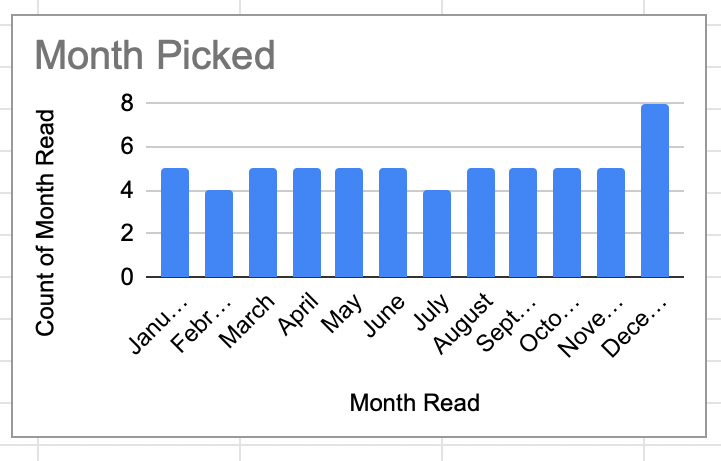Click the August bar

[x=481, y=223]
